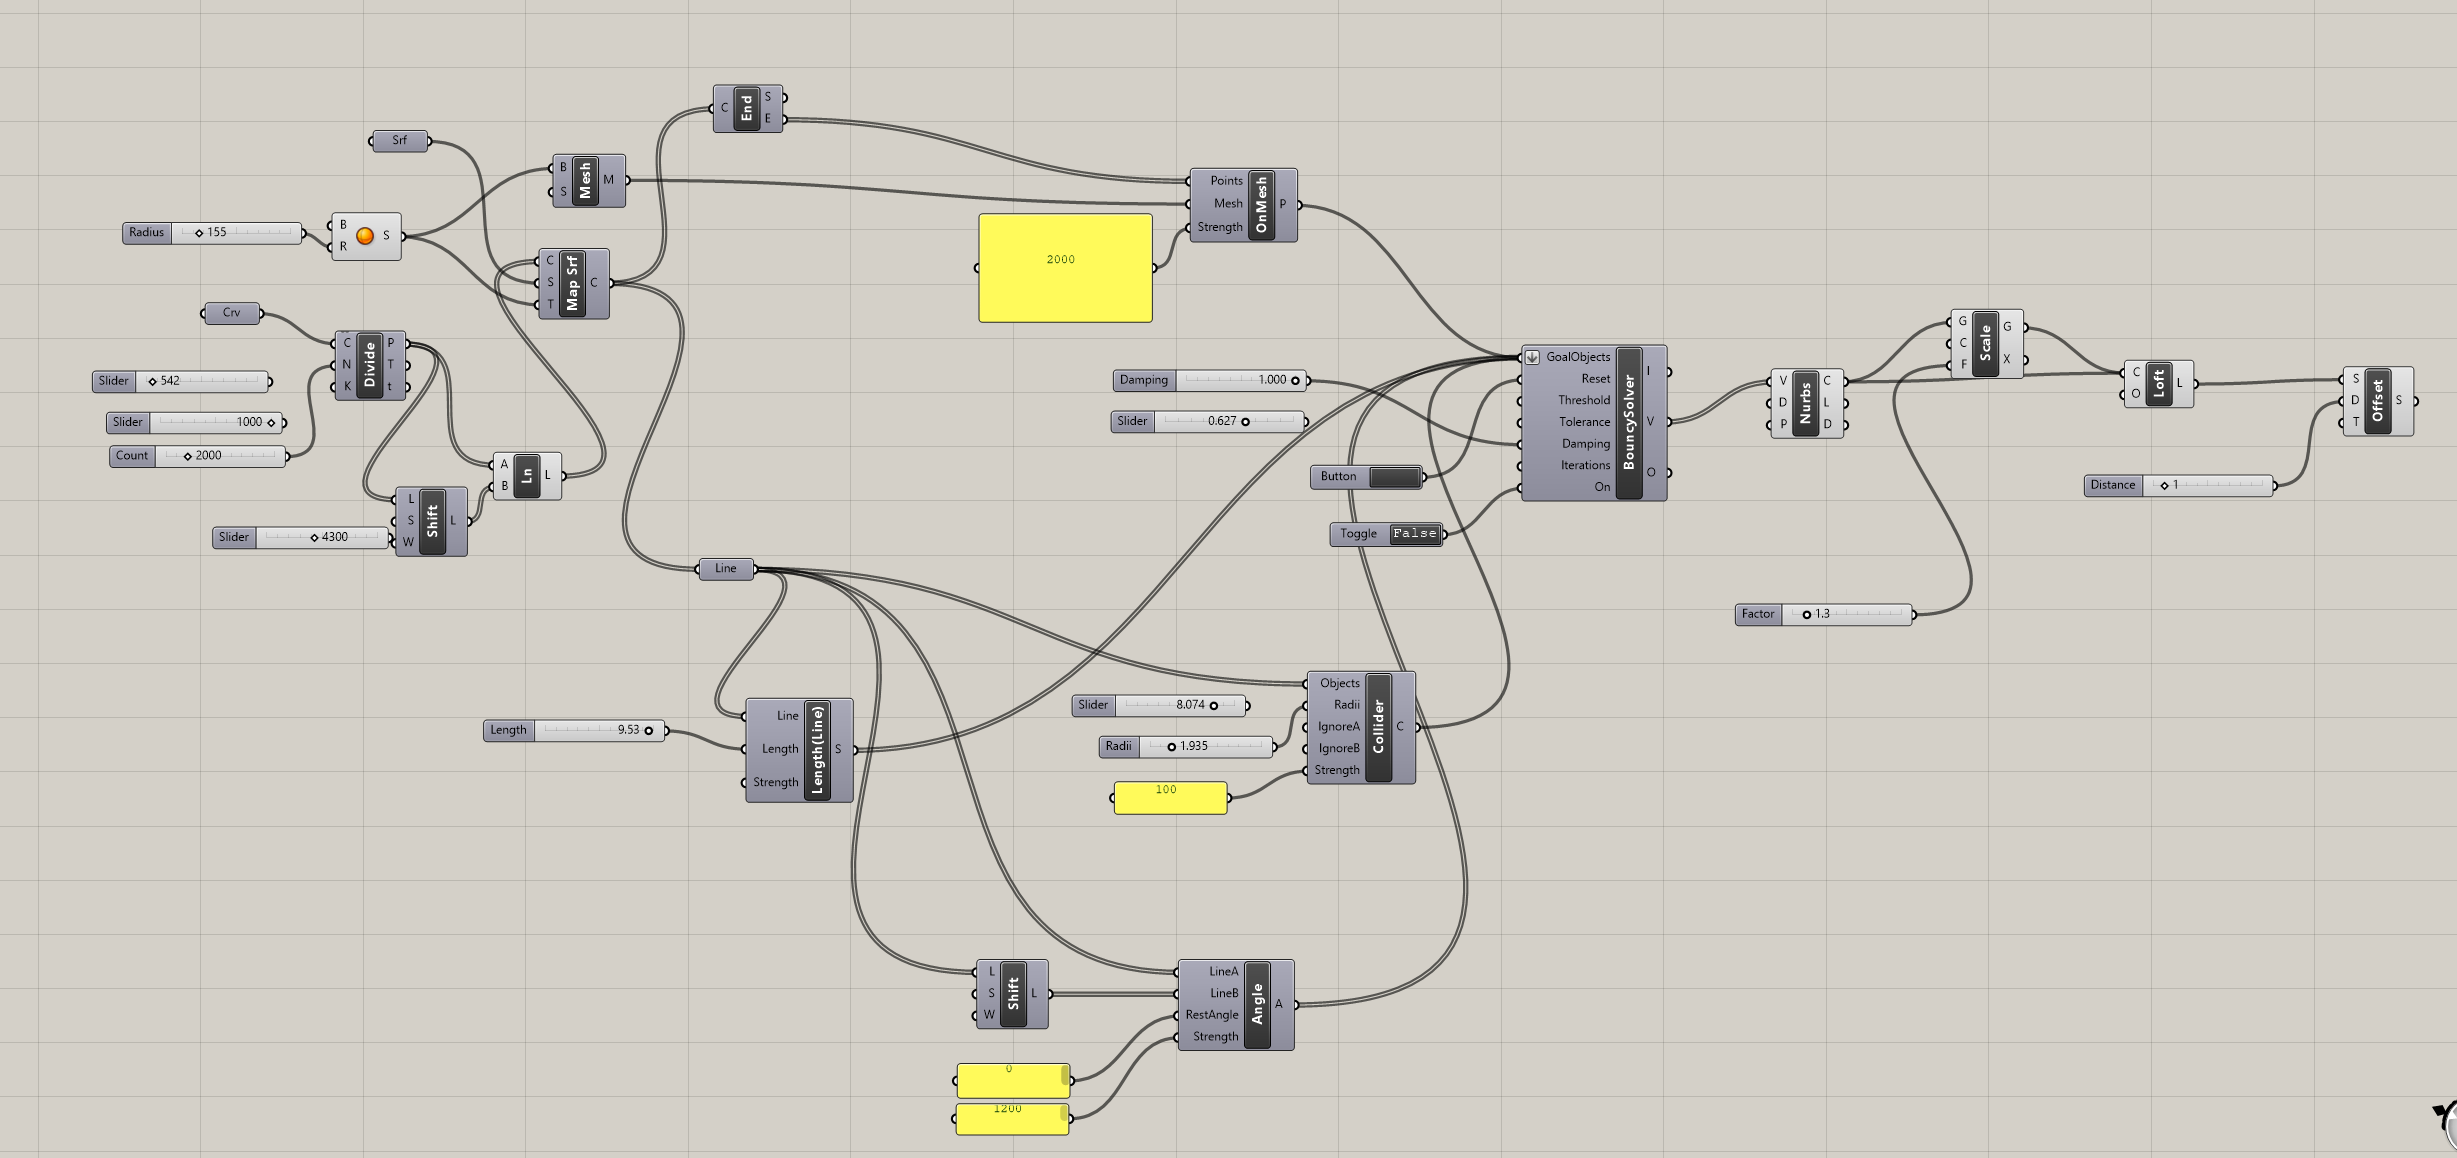The image size is (2457, 1158).
Task: Select the Divide component label
Action: point(369,365)
